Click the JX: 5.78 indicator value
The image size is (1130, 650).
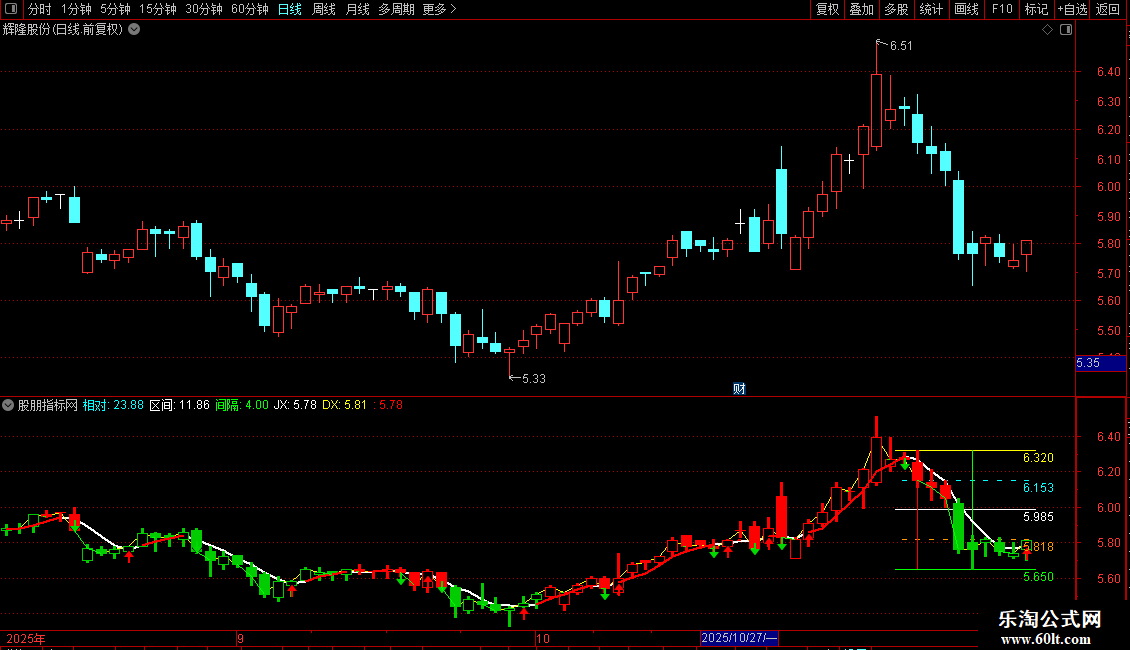click(295, 405)
